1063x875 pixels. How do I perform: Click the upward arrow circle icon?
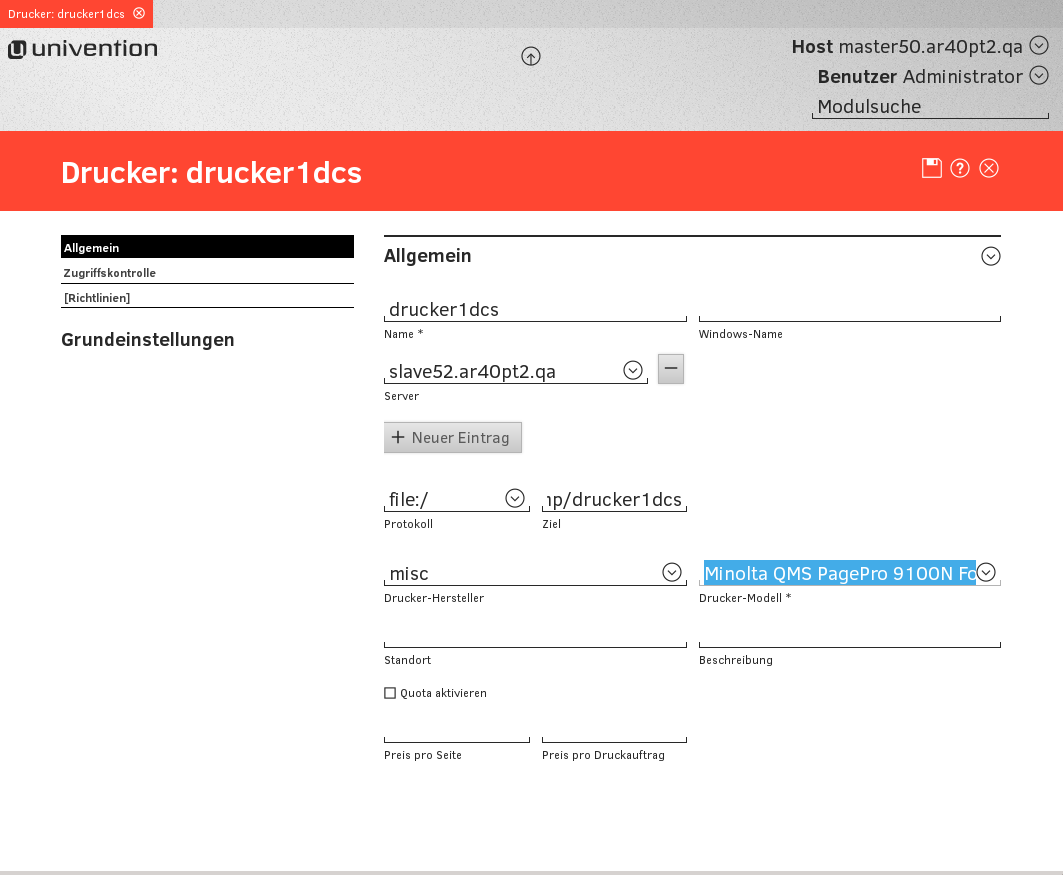point(531,57)
